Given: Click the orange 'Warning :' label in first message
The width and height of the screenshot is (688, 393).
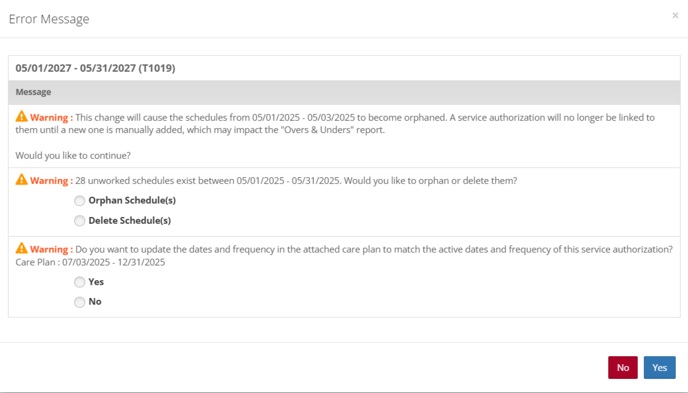Looking at the screenshot, I should click(x=51, y=118).
